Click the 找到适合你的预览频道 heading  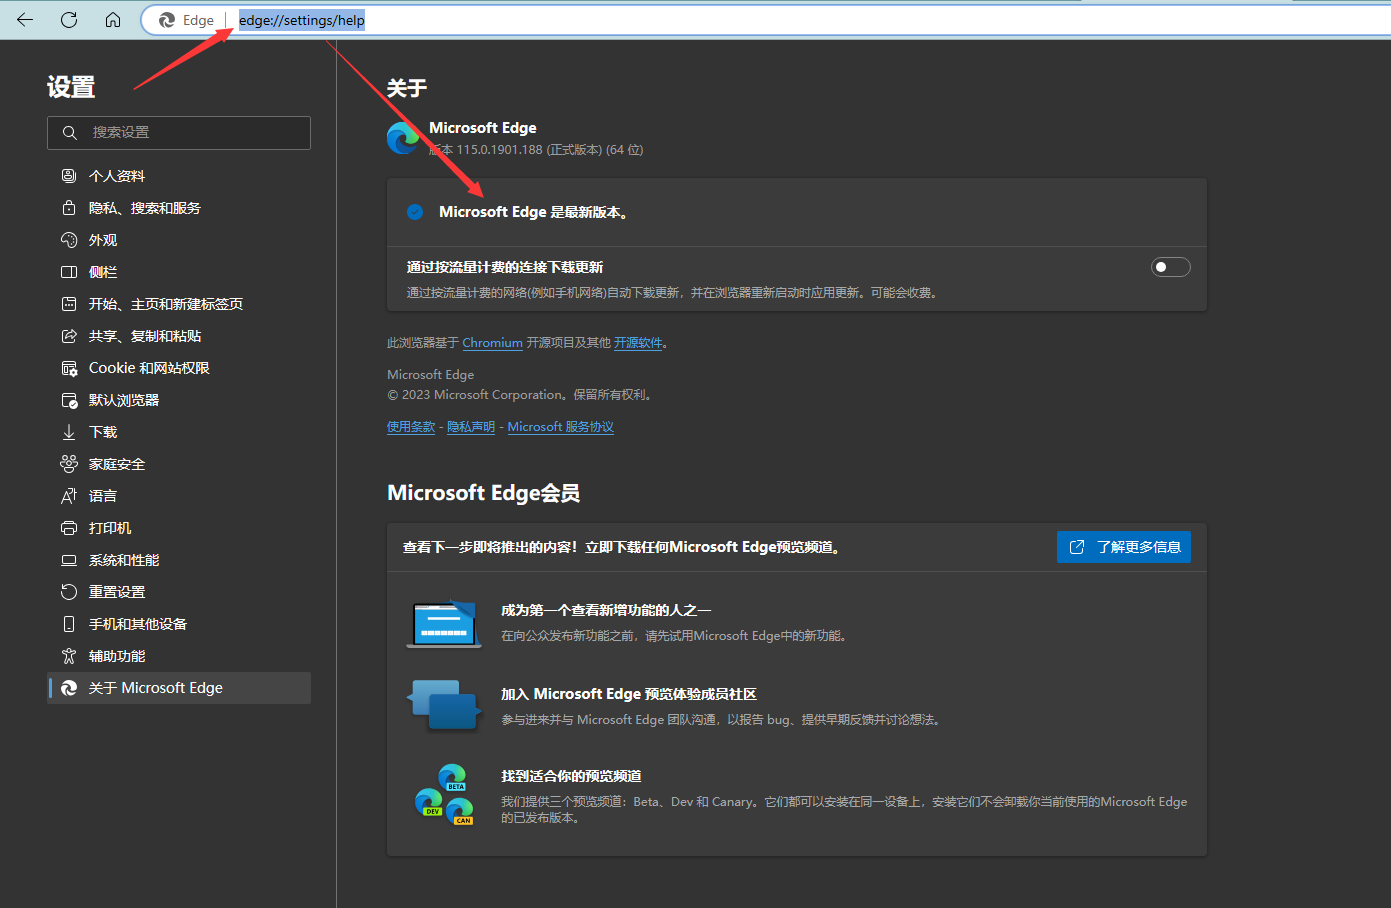tap(571, 776)
